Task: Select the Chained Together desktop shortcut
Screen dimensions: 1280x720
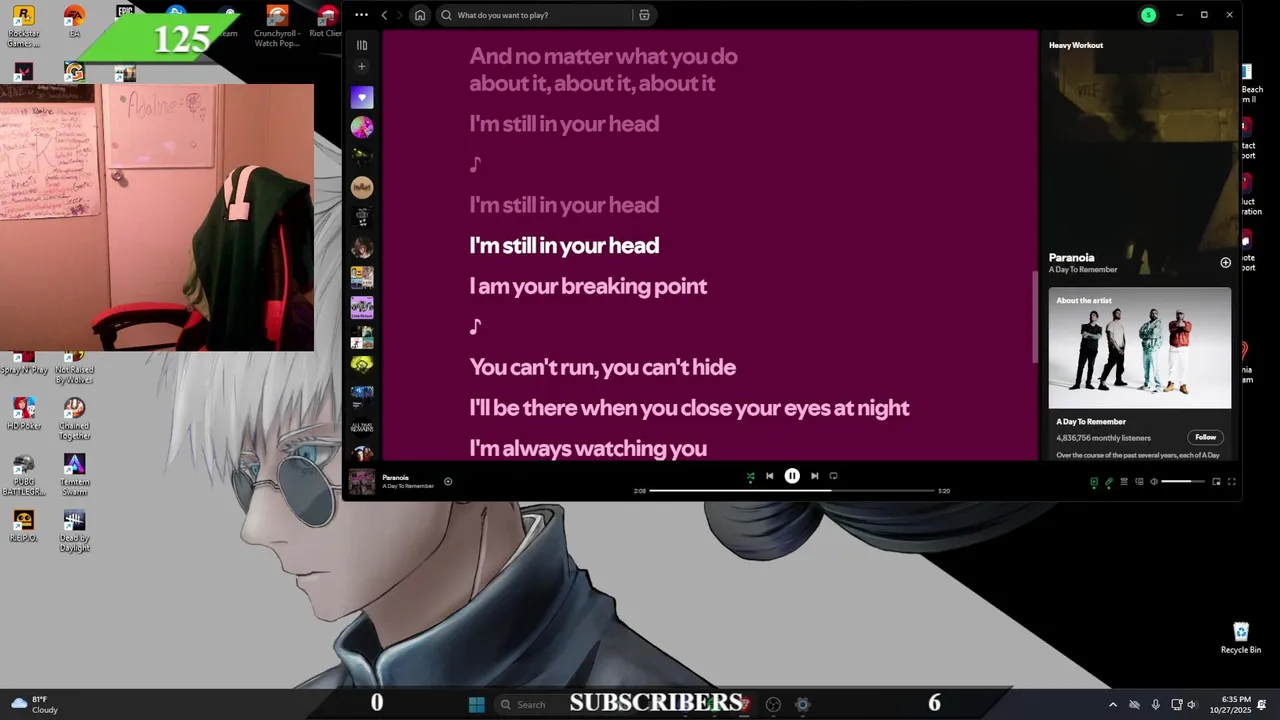Action: click(74, 419)
